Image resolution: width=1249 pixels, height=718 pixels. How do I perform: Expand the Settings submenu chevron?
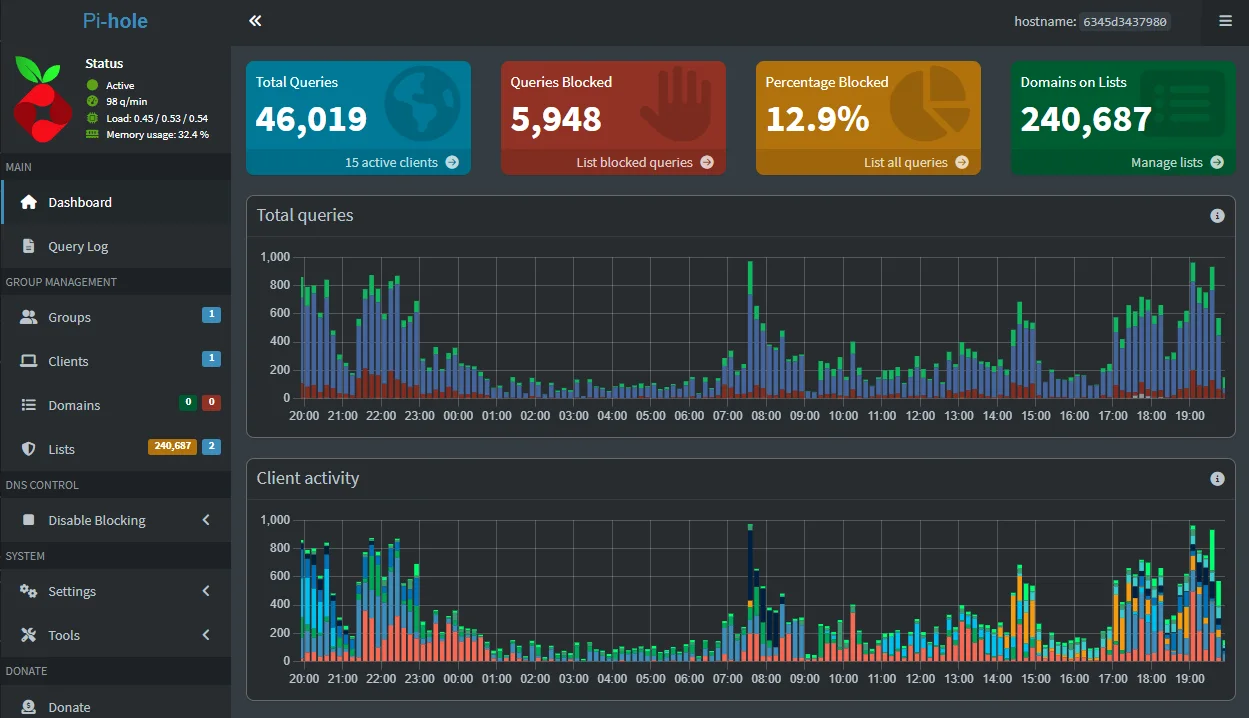pos(206,591)
